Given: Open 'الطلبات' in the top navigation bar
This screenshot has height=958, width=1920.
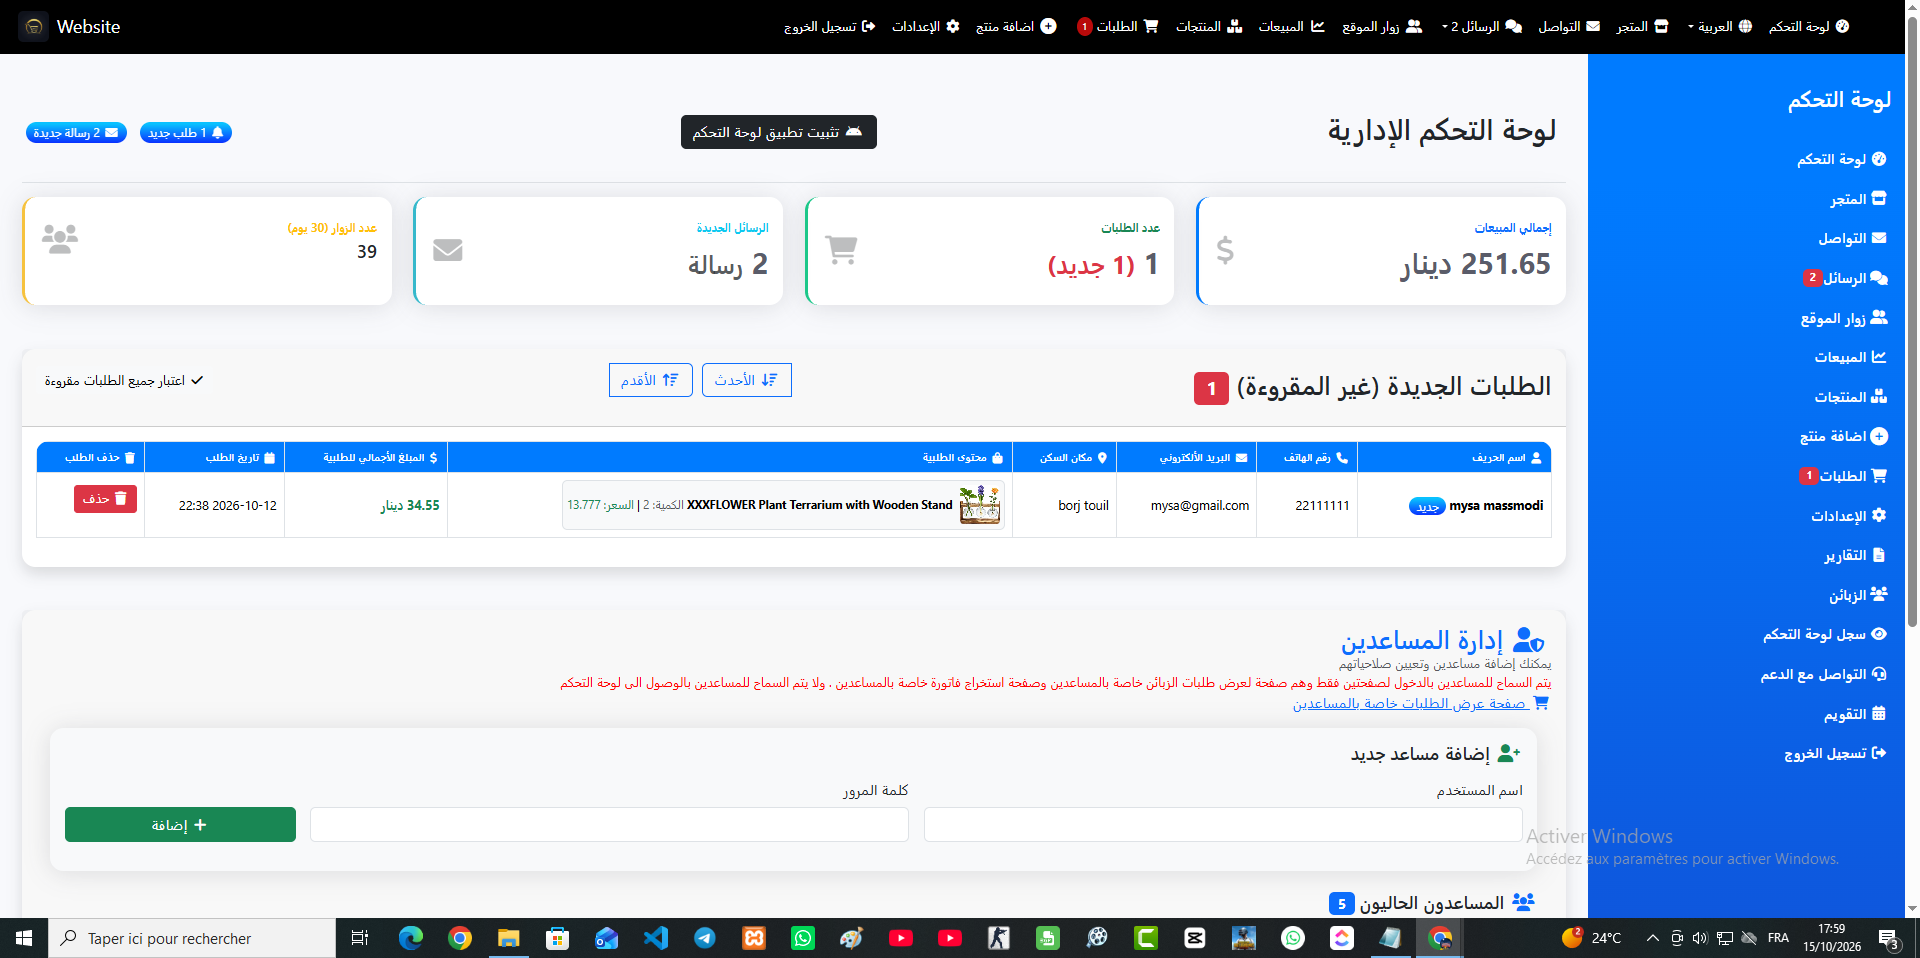Looking at the screenshot, I should click(x=1118, y=27).
